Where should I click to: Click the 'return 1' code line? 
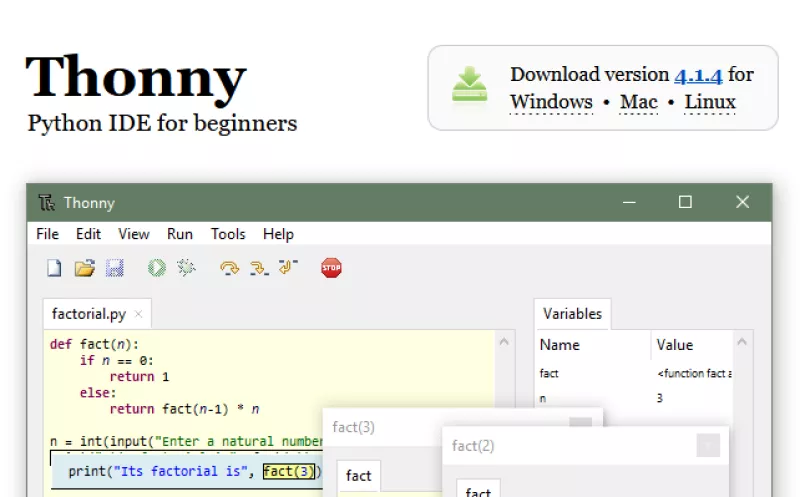(x=139, y=377)
